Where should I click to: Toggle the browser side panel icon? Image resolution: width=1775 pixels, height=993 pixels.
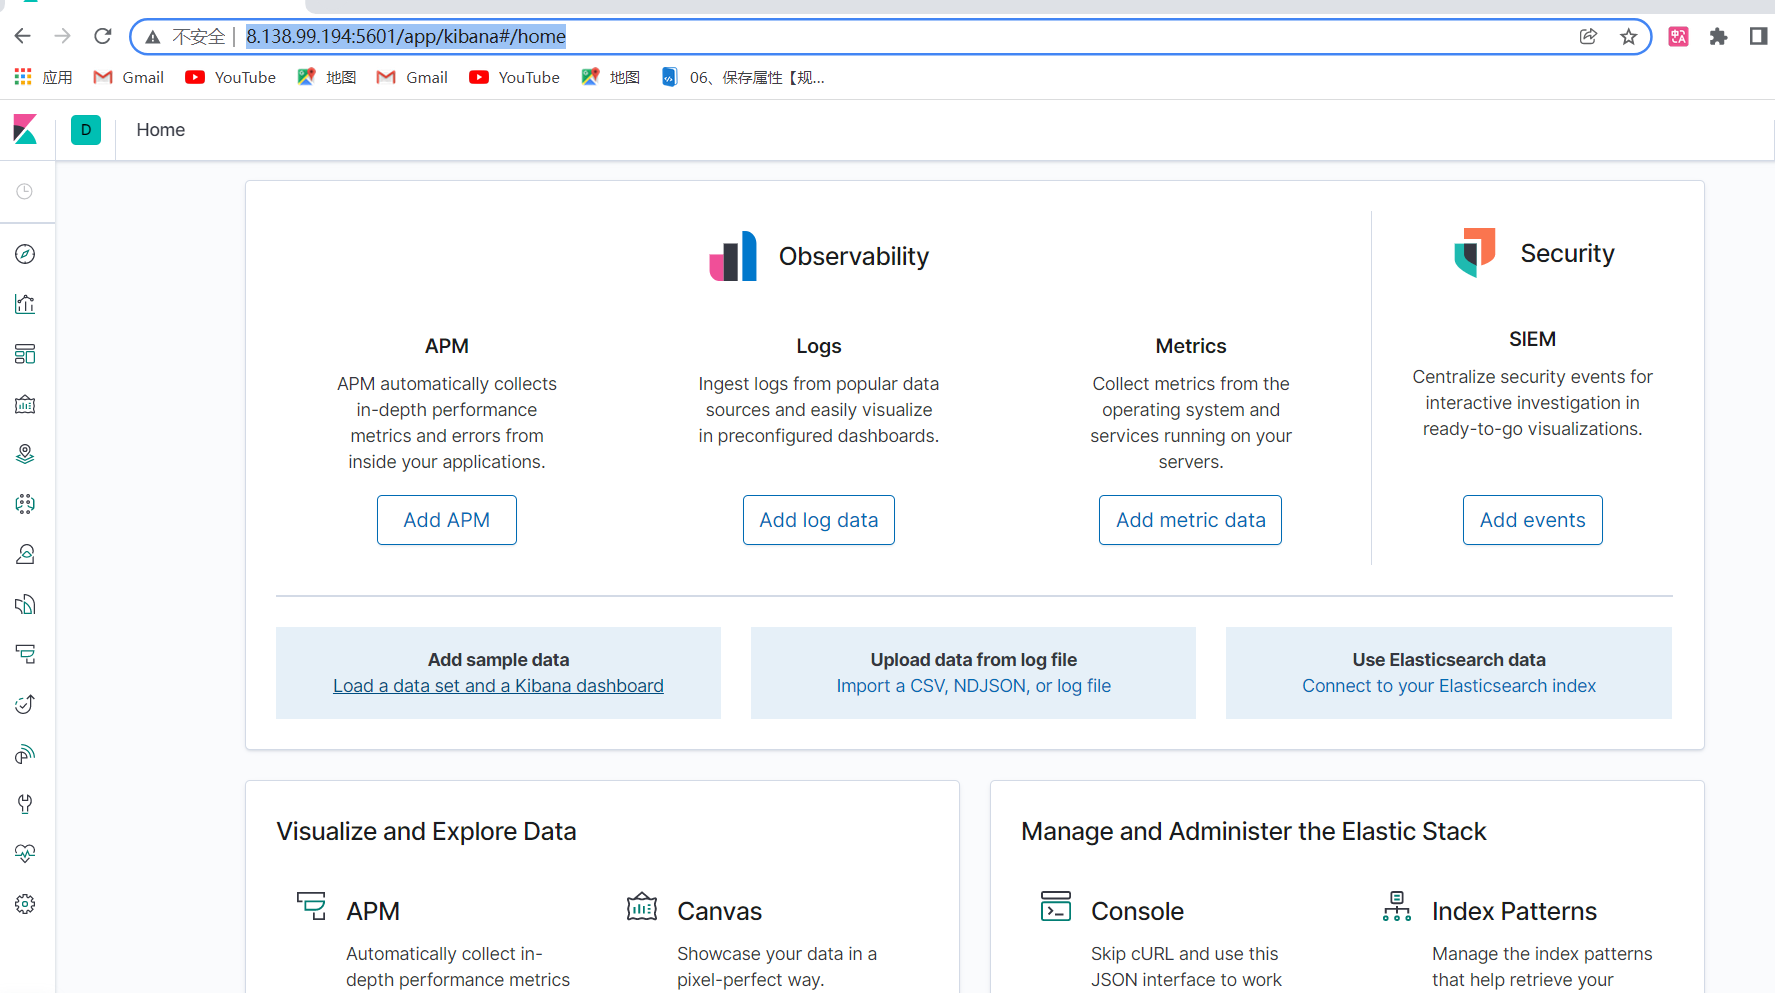point(1758,37)
